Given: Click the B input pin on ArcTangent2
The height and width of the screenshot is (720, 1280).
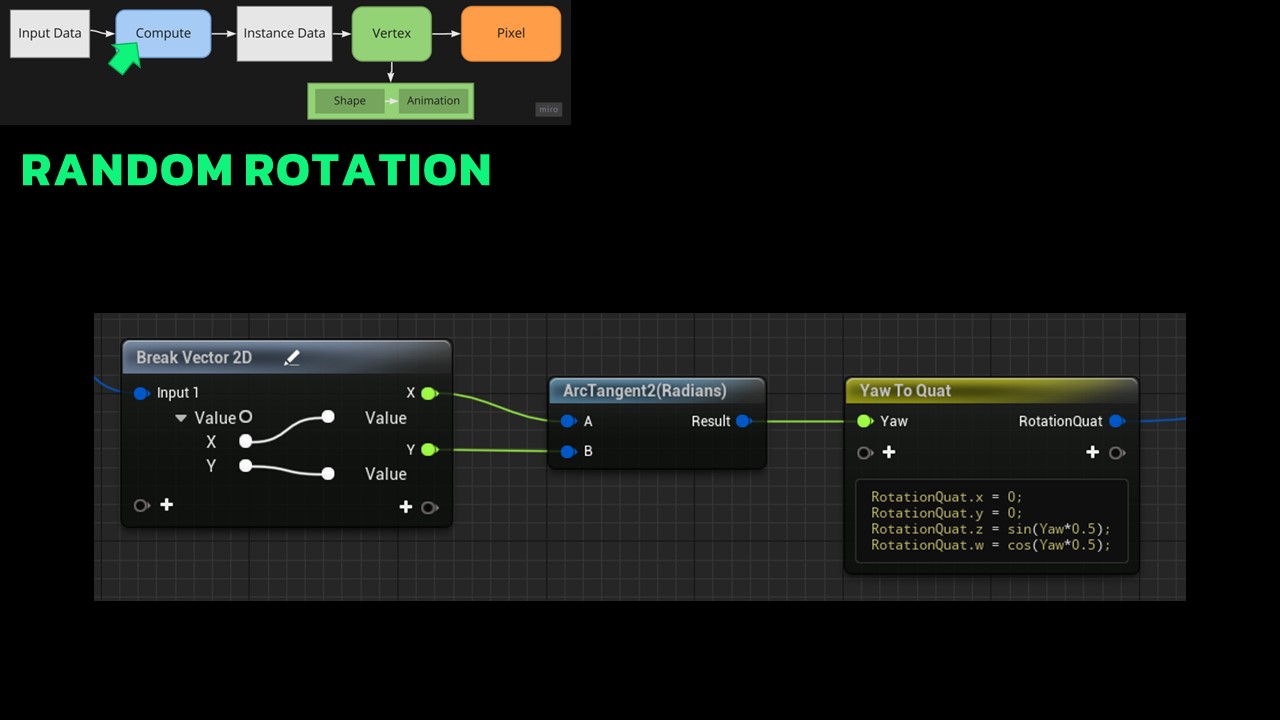Looking at the screenshot, I should (568, 452).
